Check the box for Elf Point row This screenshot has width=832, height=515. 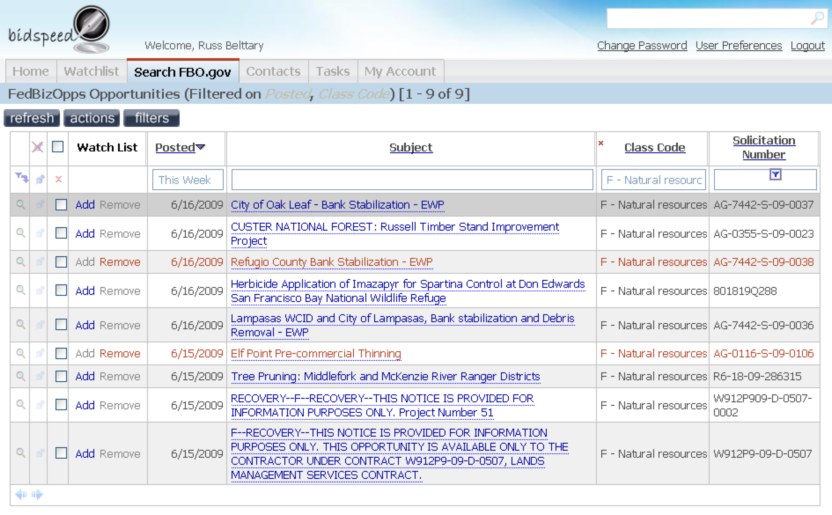61,353
